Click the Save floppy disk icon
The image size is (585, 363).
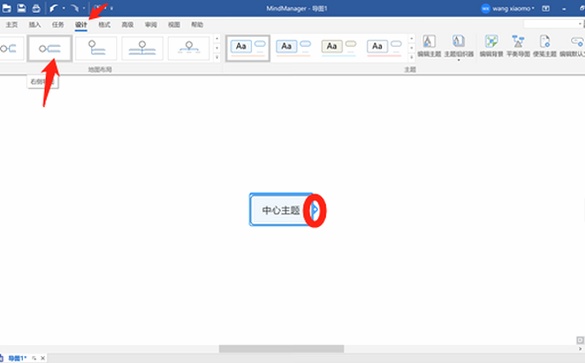pyautogui.click(x=21, y=8)
